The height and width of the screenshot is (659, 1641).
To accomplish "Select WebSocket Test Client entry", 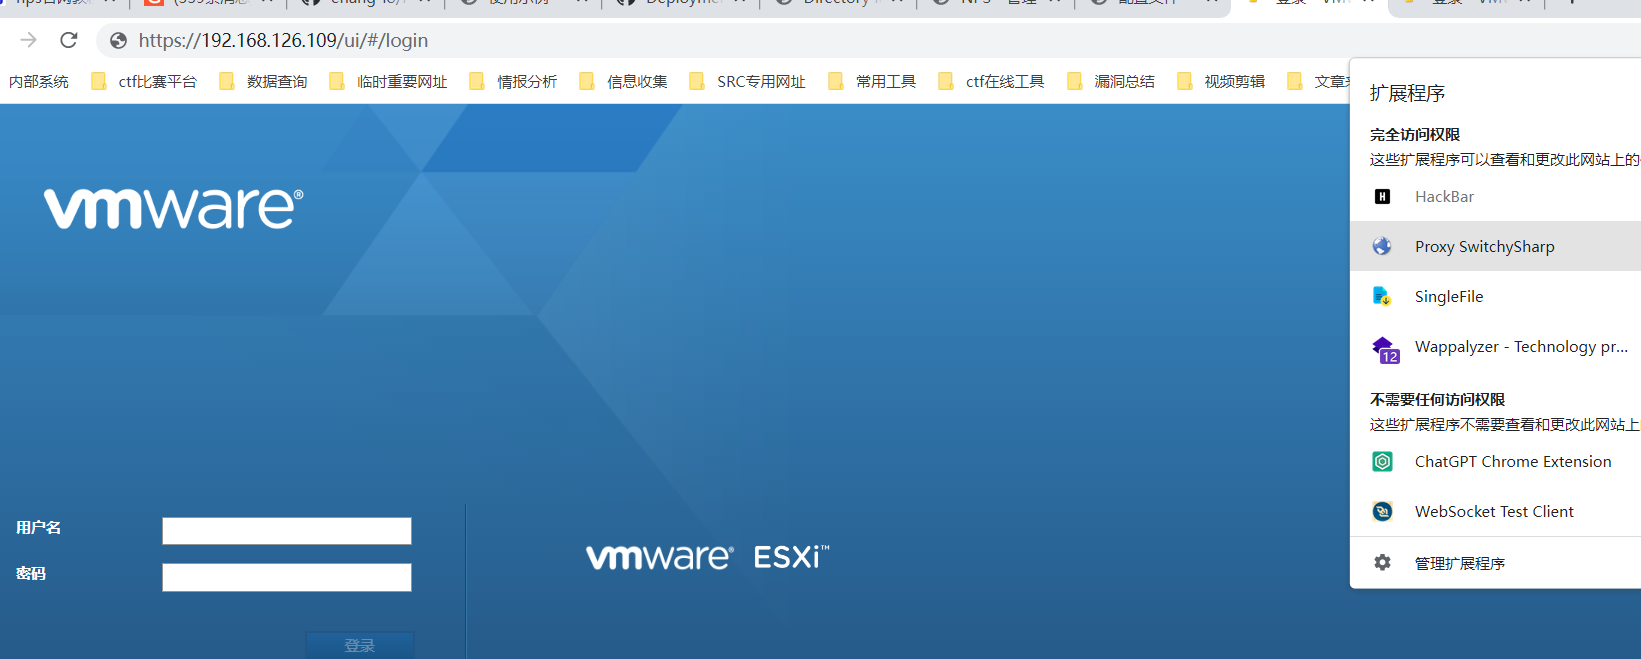I will 1495,511.
